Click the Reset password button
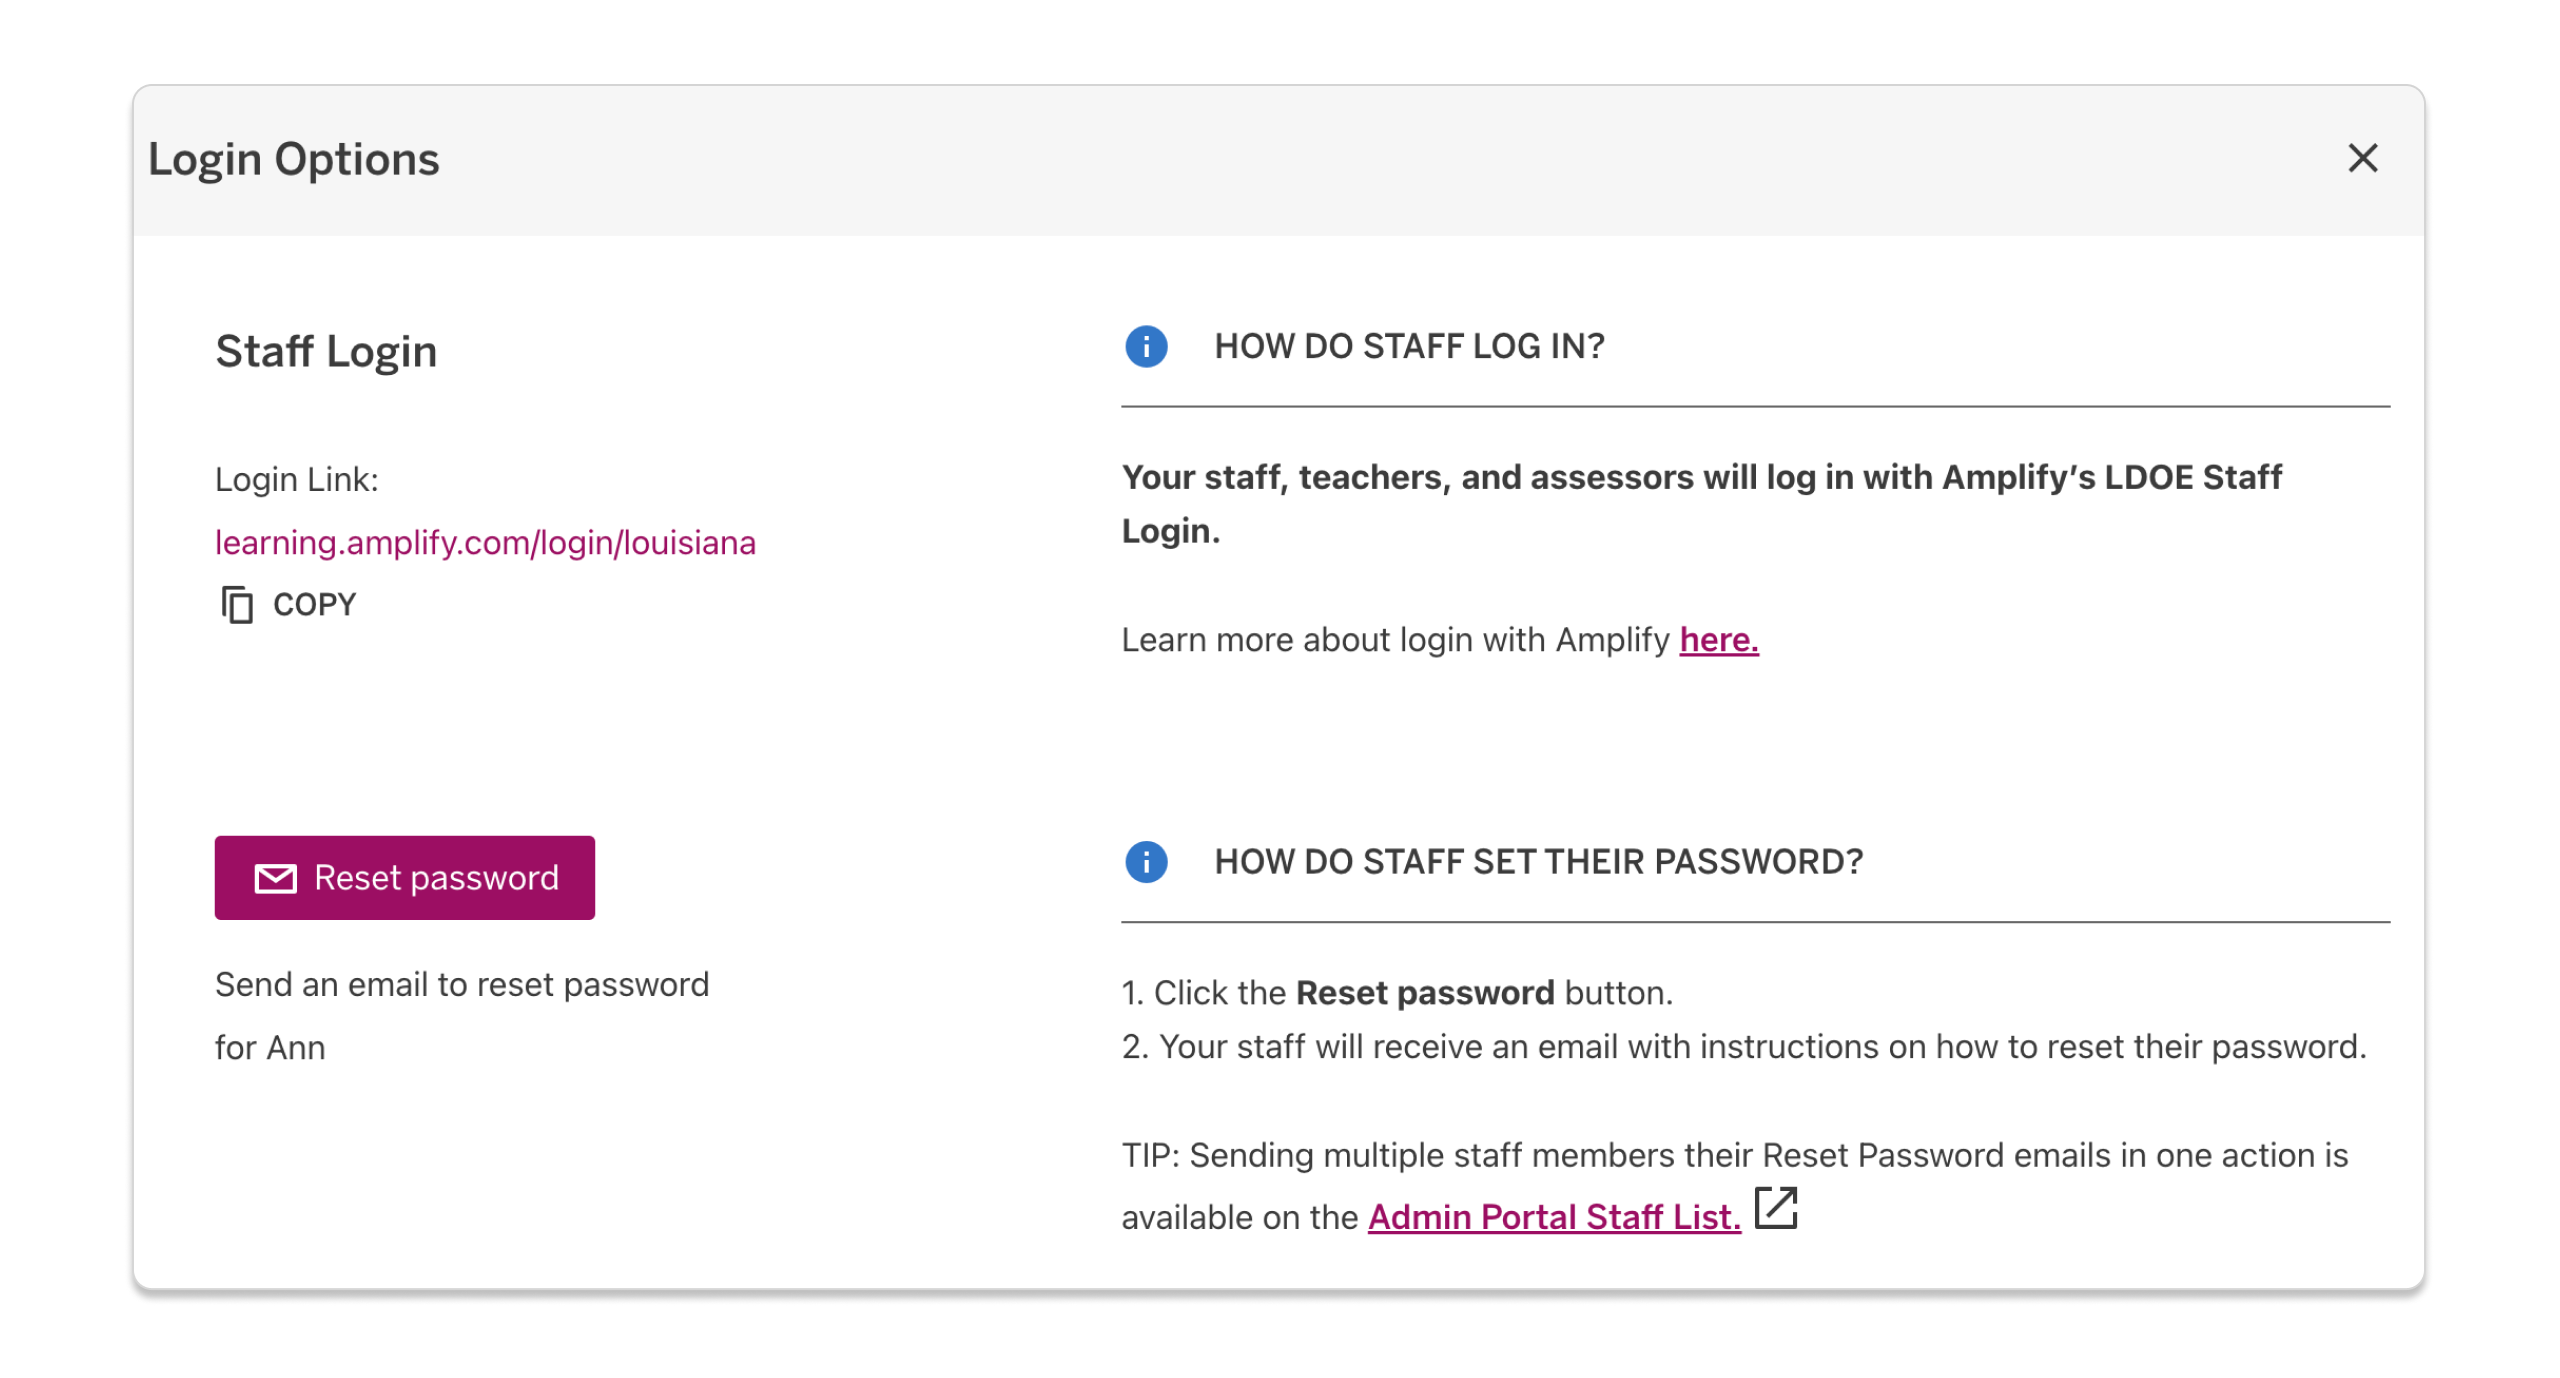2560x1378 pixels. coord(404,878)
